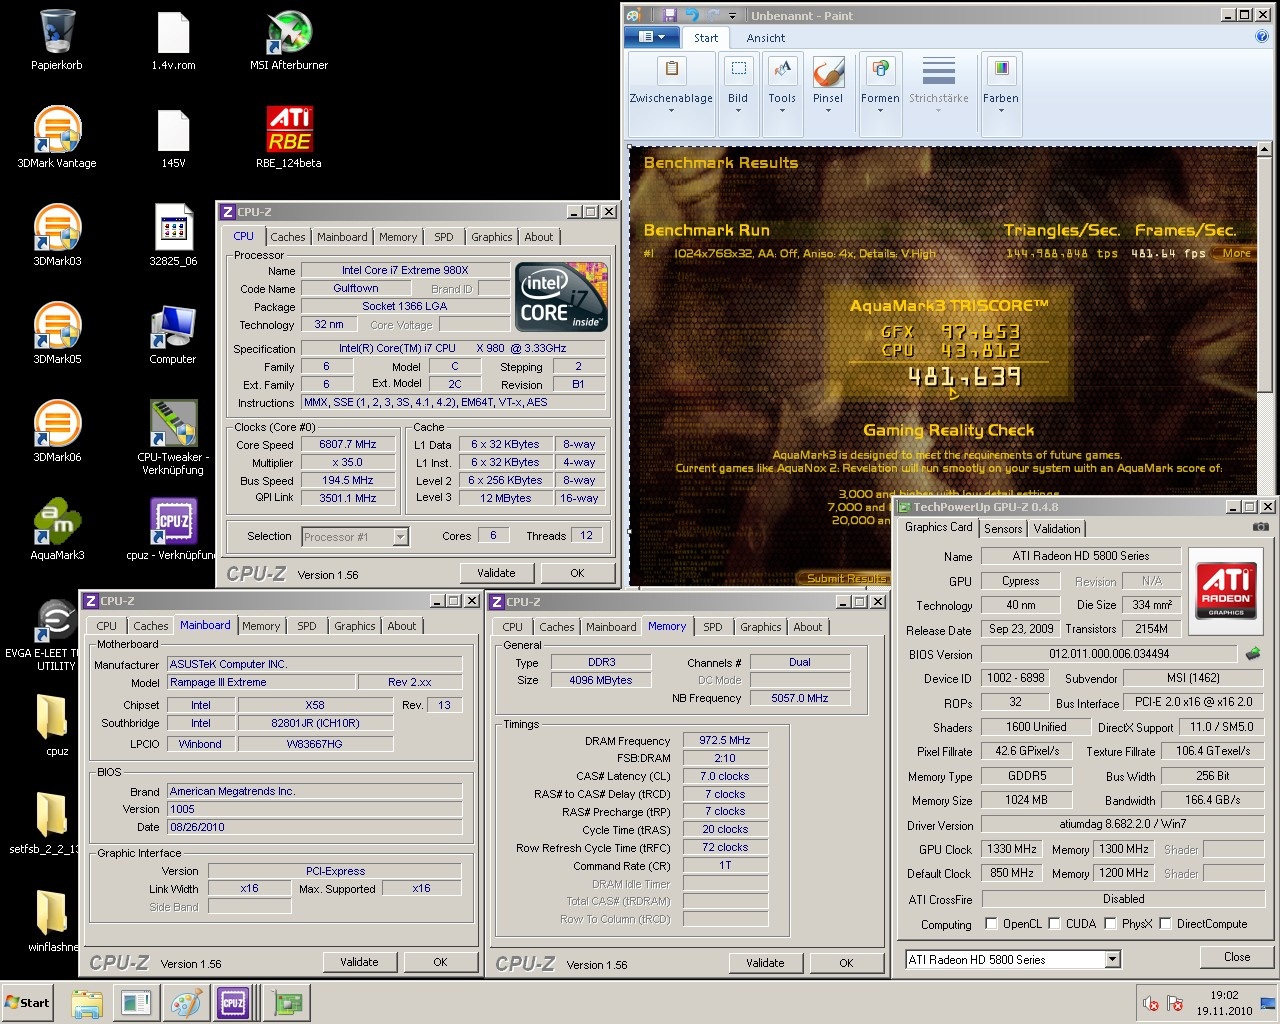This screenshot has width=1280, height=1024.
Task: Click Validate in the Mainboard CPU-Z window
Action: click(x=359, y=962)
